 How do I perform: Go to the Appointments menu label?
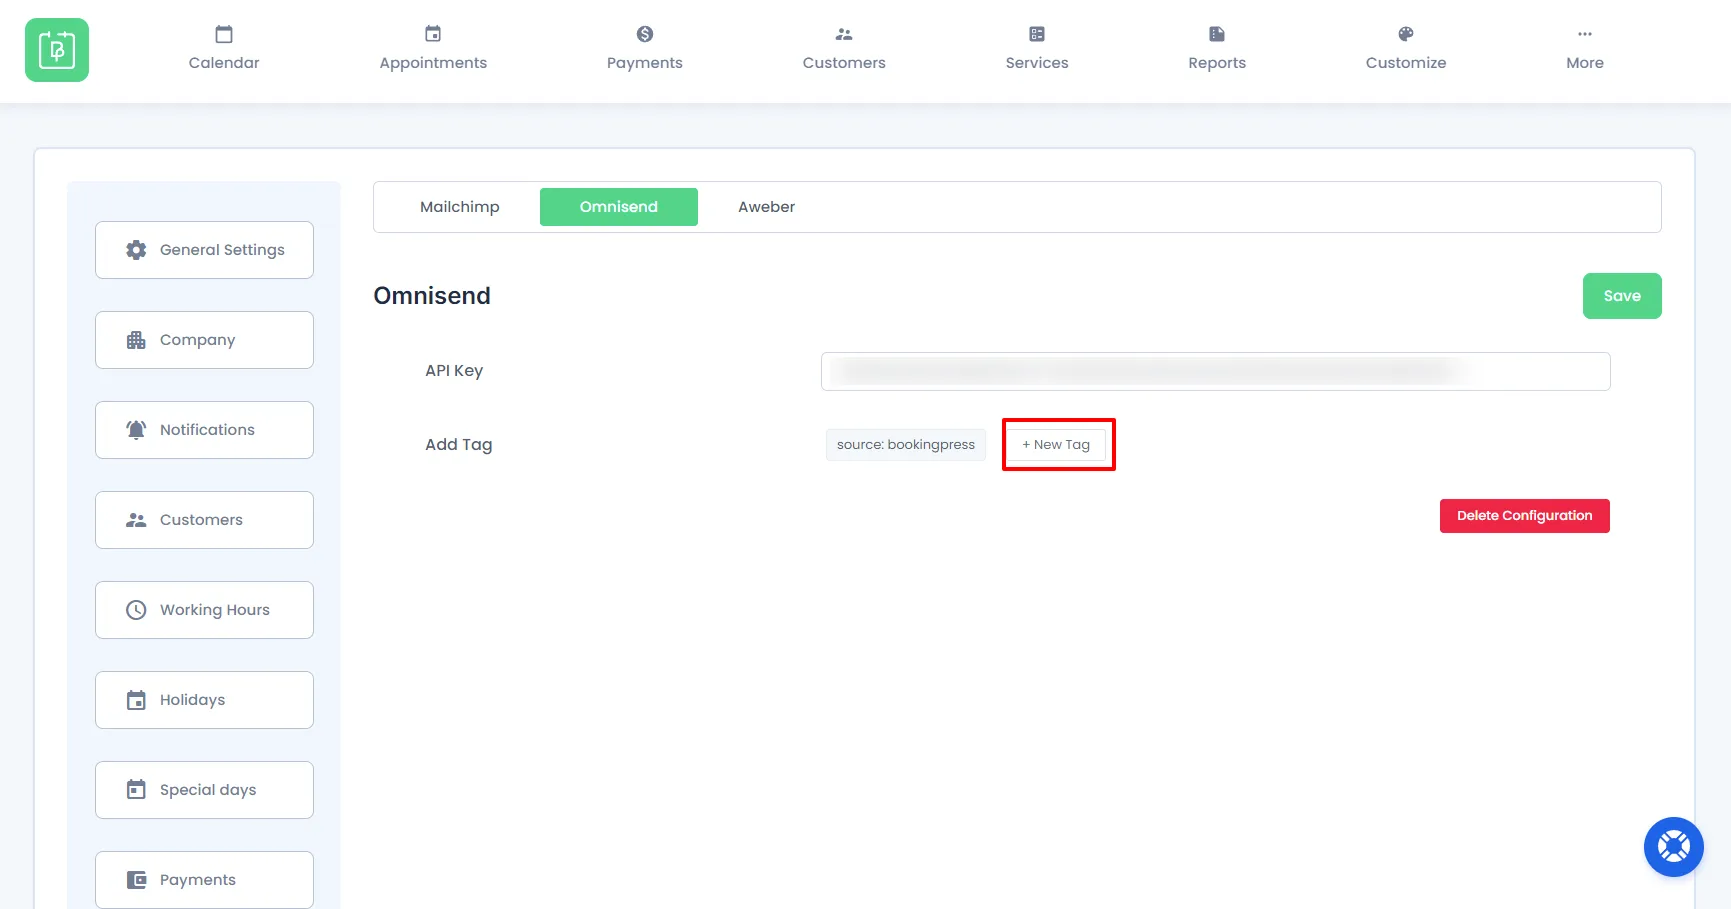(433, 63)
